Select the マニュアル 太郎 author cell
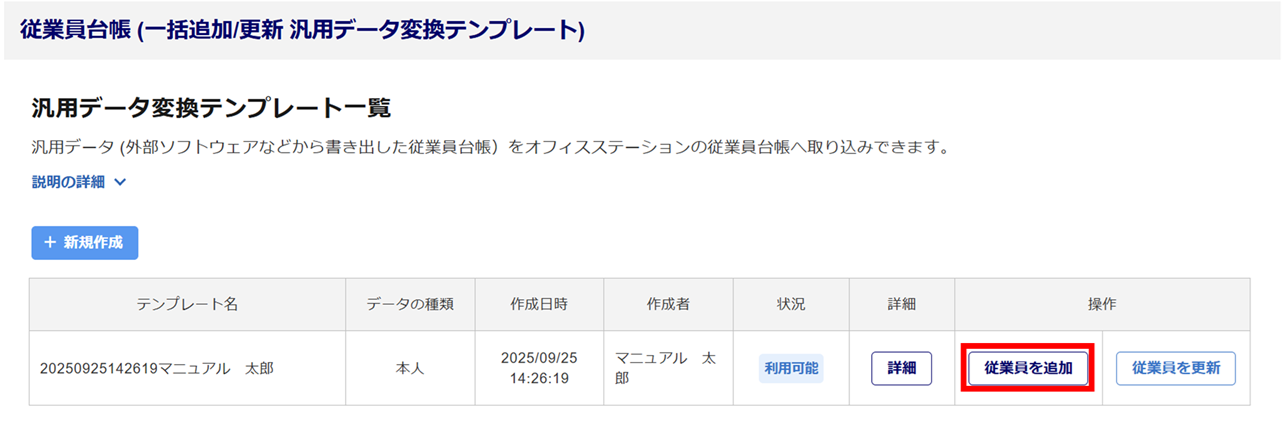This screenshot has height=421, width=1282. click(x=666, y=368)
